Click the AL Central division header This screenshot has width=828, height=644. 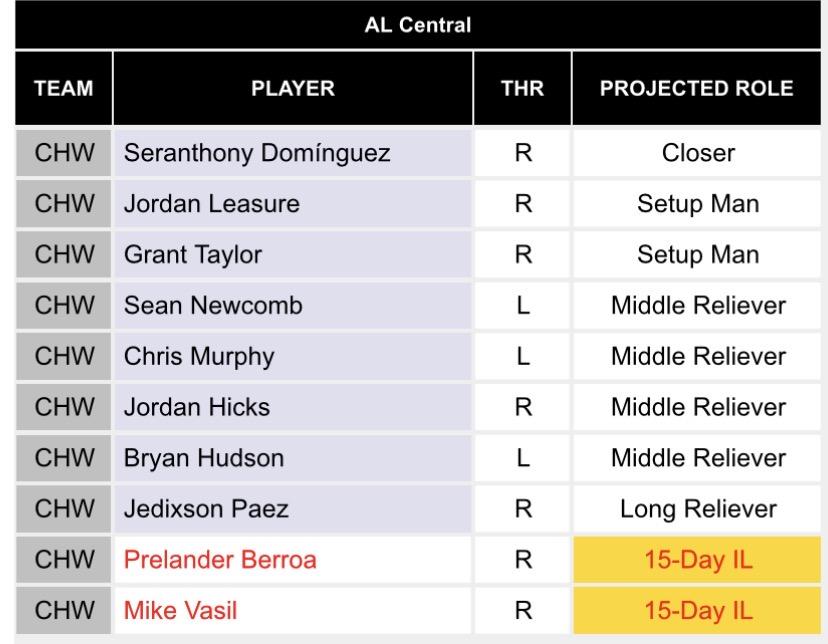[x=417, y=25]
